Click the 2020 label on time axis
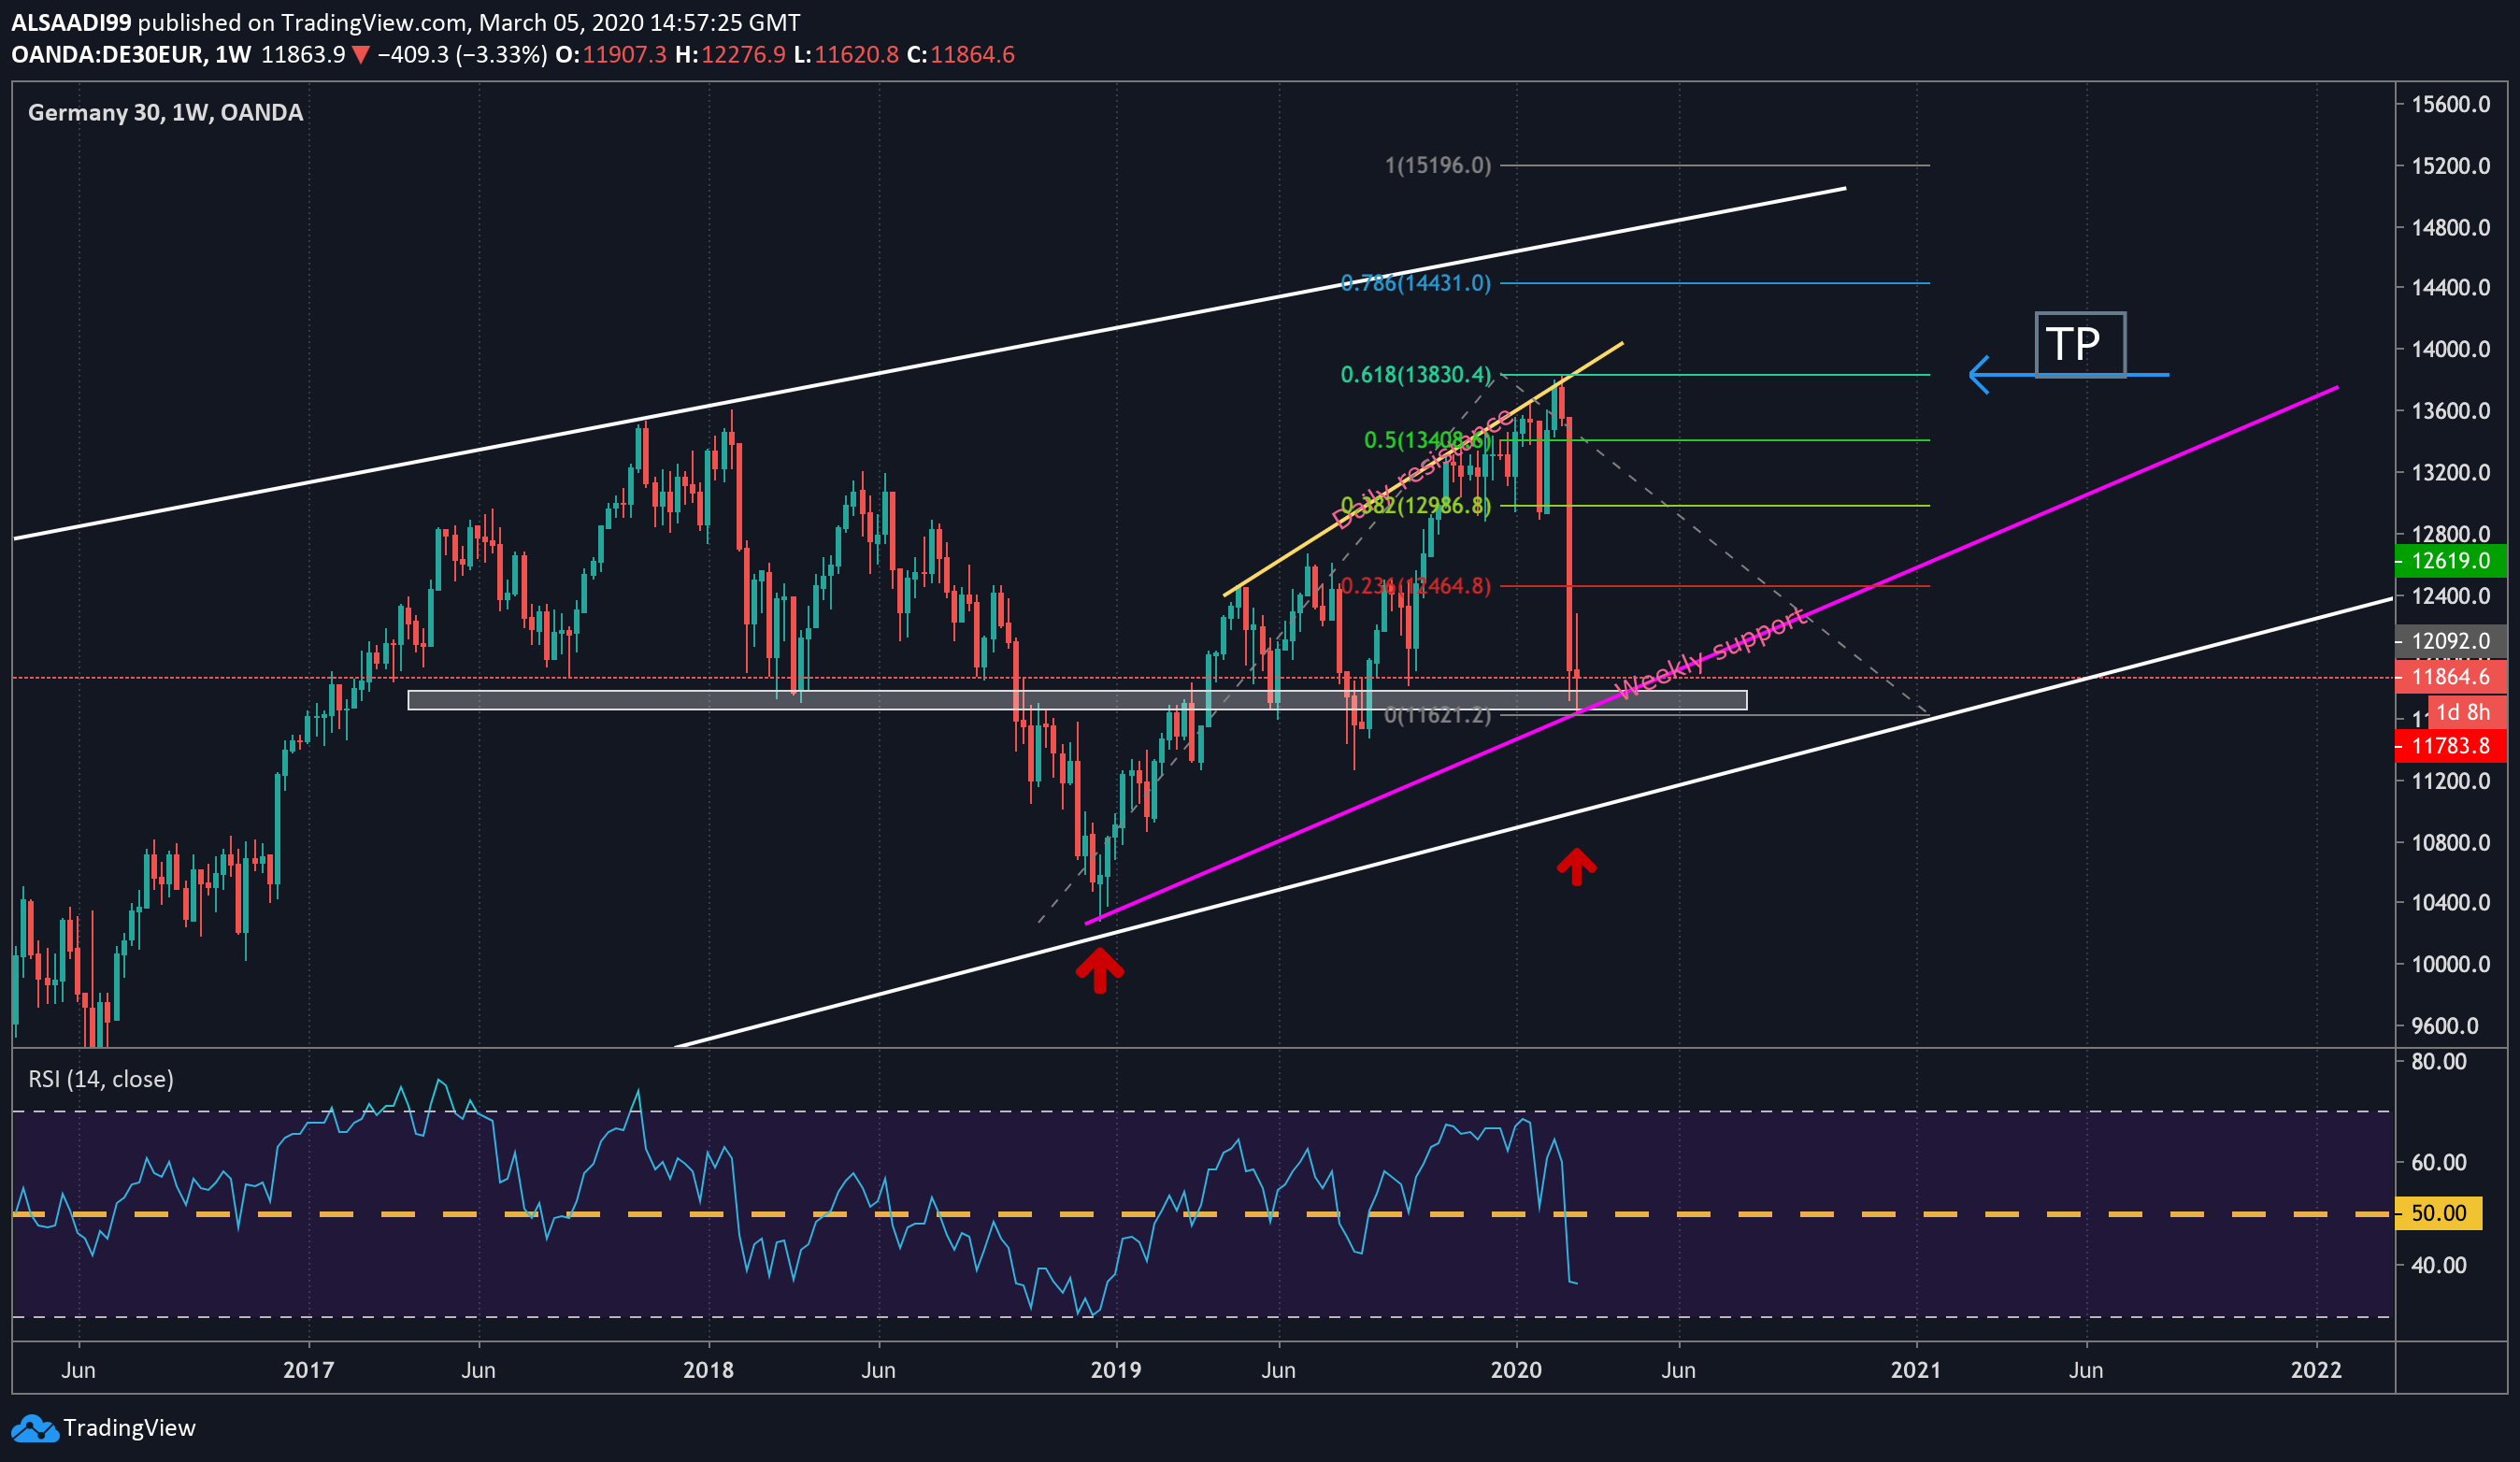This screenshot has width=2520, height=1462. 1516,1370
